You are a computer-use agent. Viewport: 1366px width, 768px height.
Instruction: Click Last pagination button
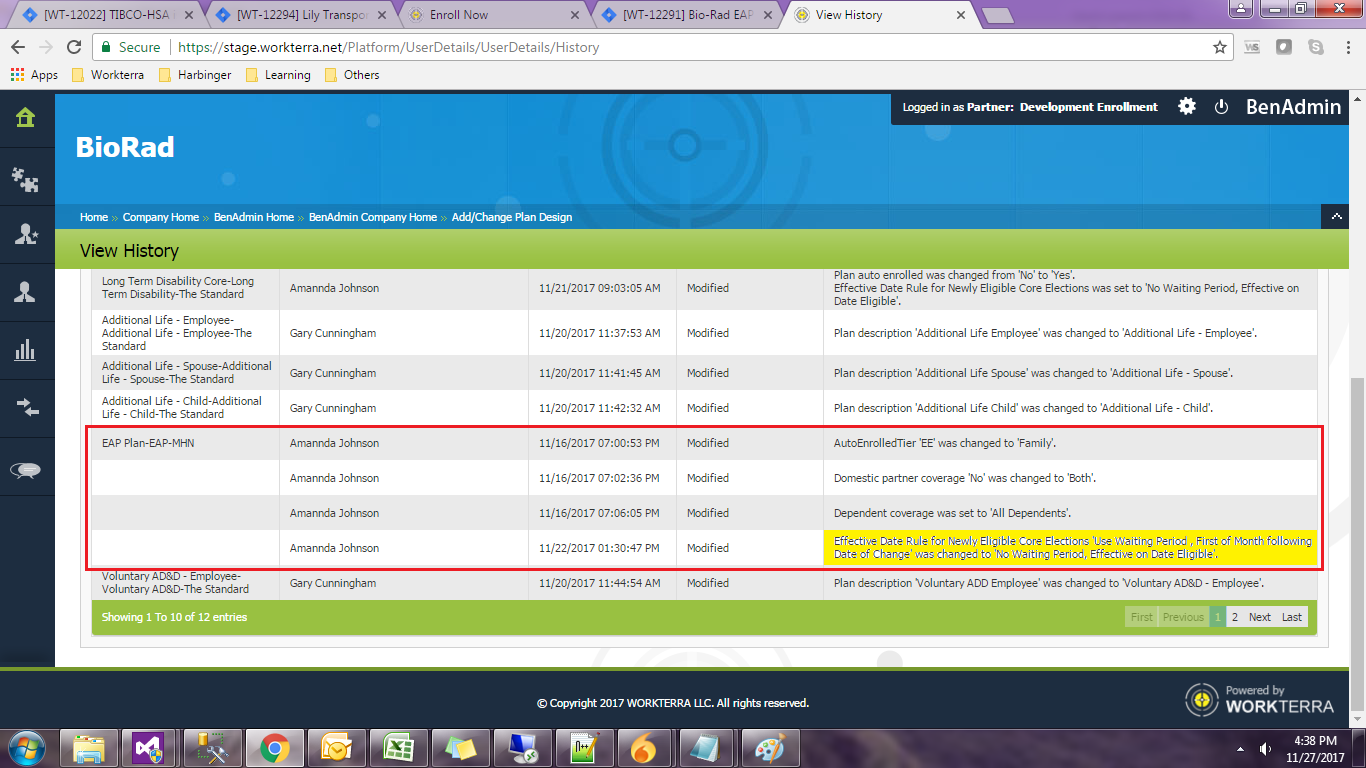(1292, 617)
